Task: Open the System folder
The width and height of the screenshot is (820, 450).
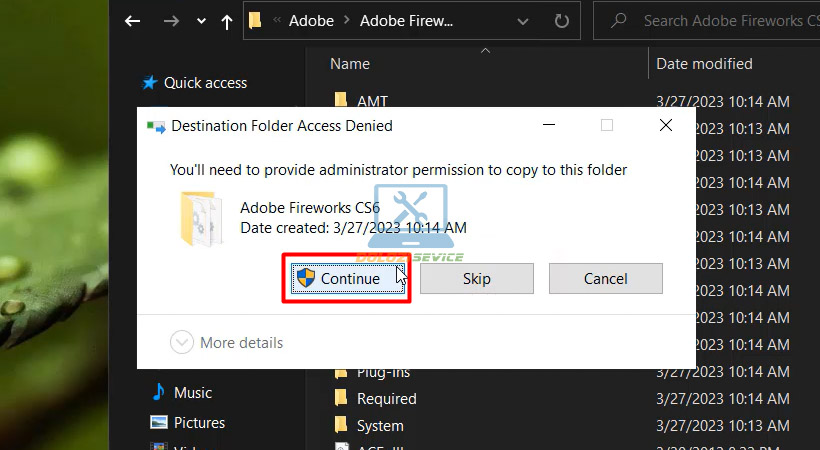Action: point(380,426)
